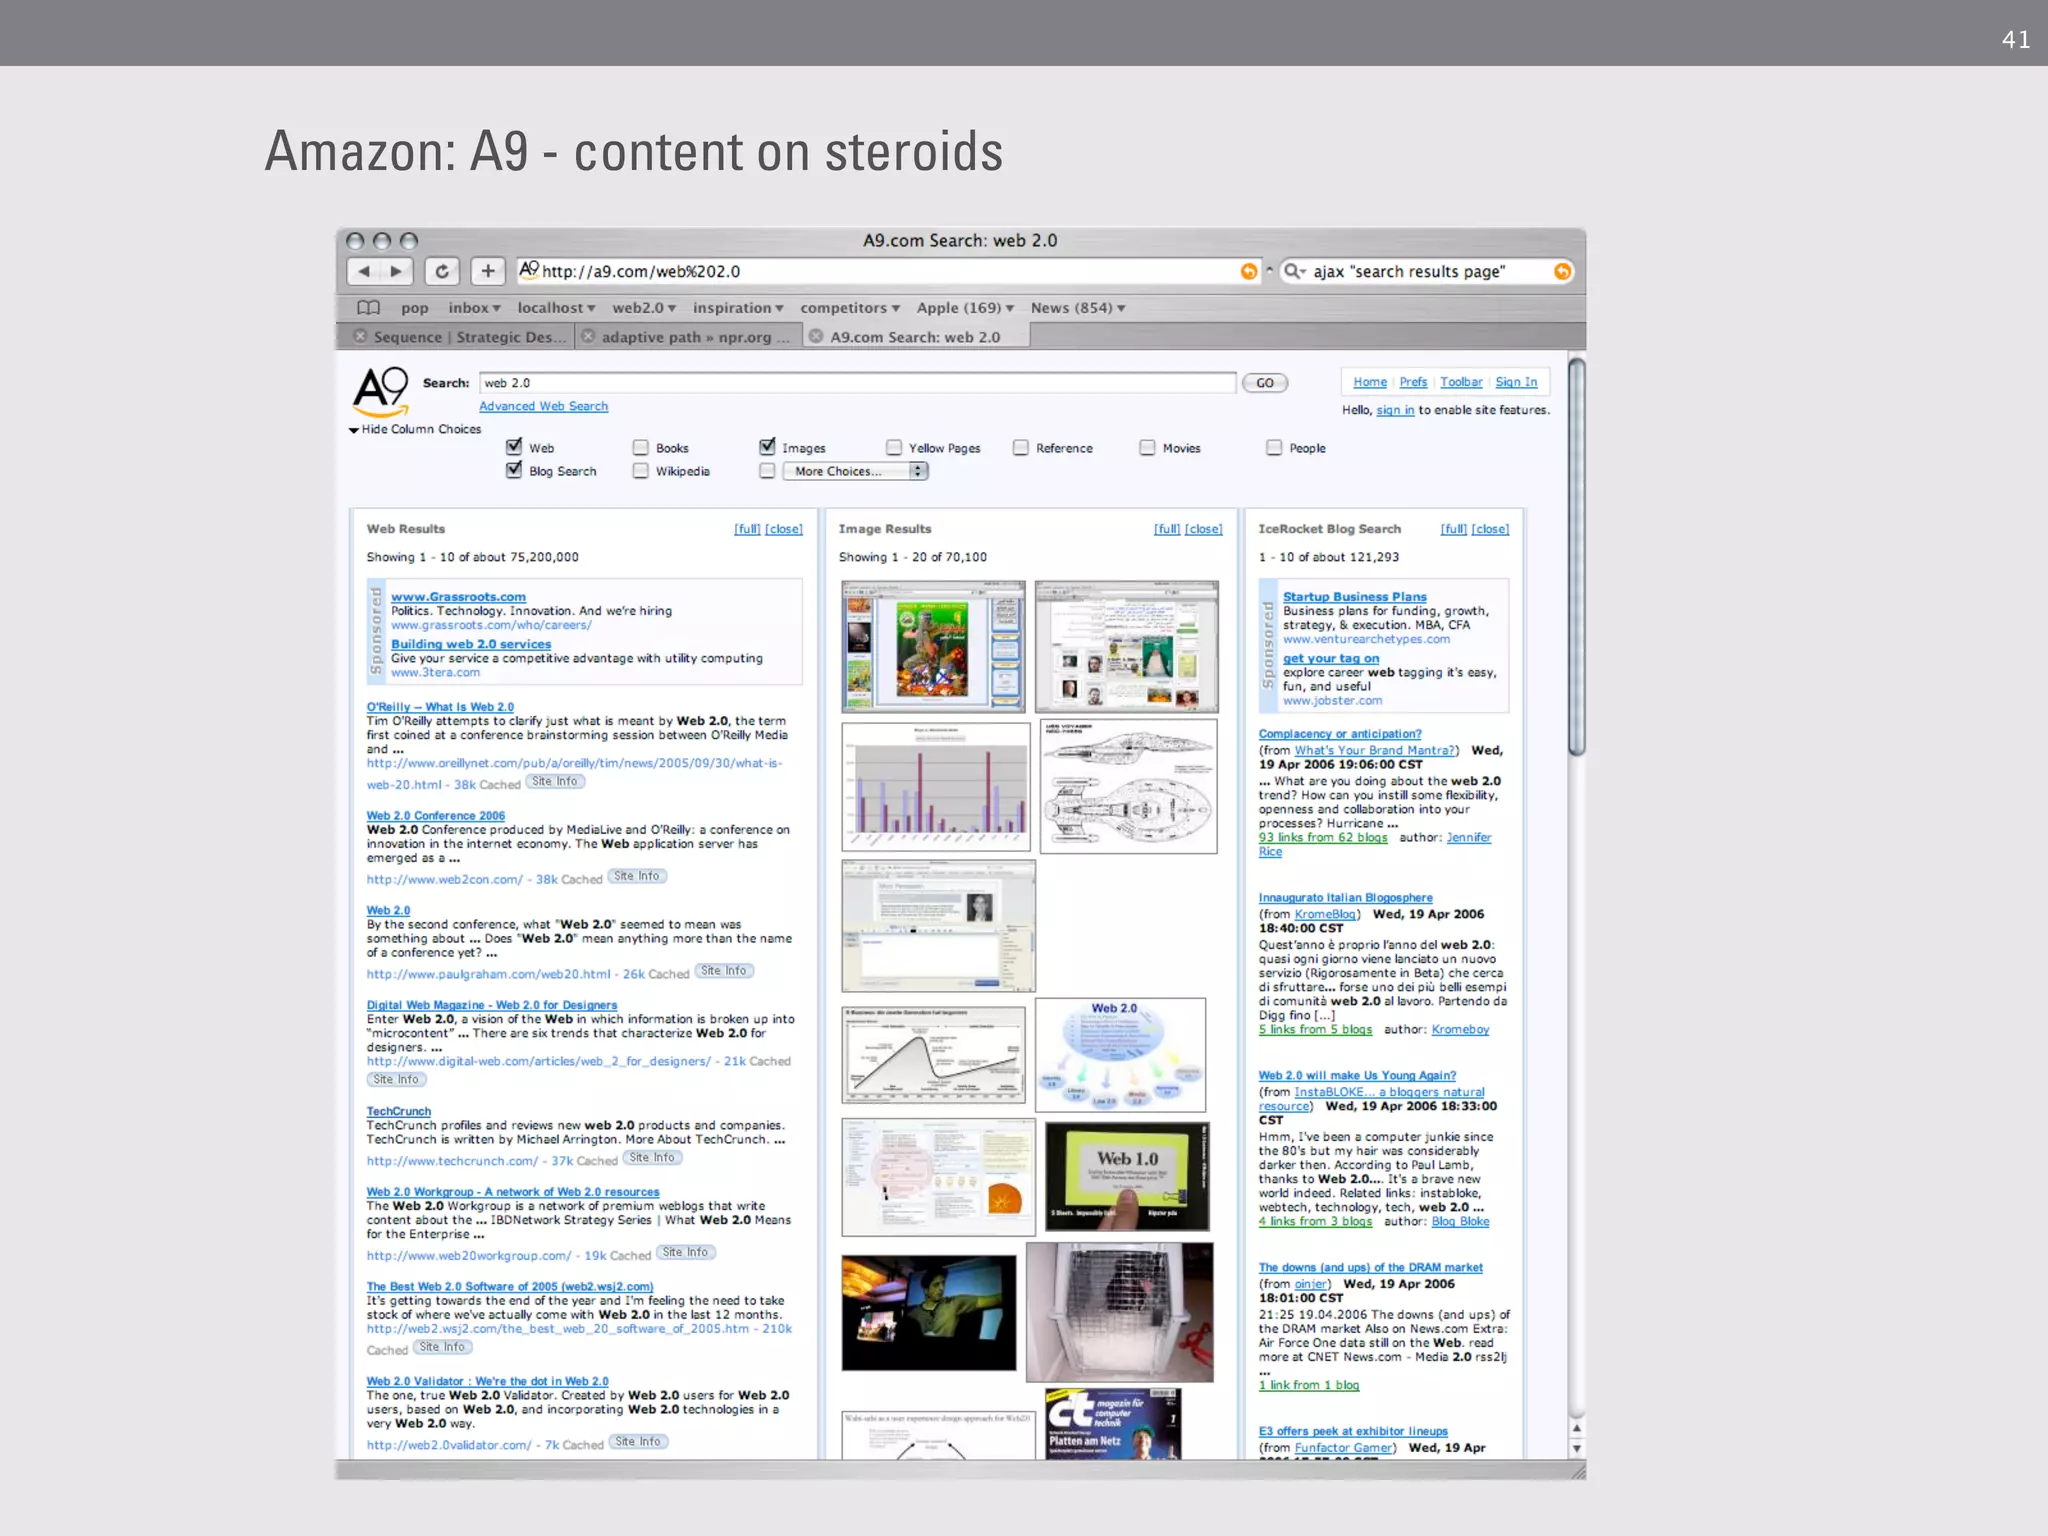Open the bar chart image thumbnail

[x=935, y=787]
